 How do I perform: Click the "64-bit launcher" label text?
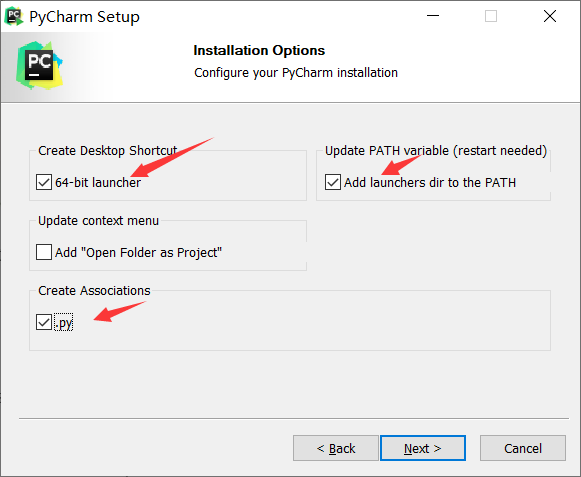tap(98, 182)
